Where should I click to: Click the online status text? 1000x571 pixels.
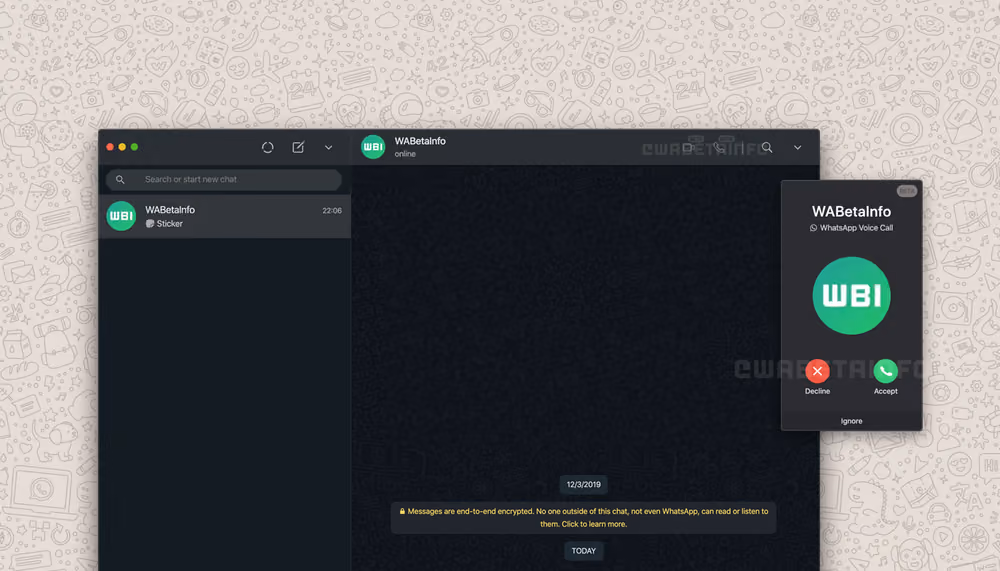405,154
